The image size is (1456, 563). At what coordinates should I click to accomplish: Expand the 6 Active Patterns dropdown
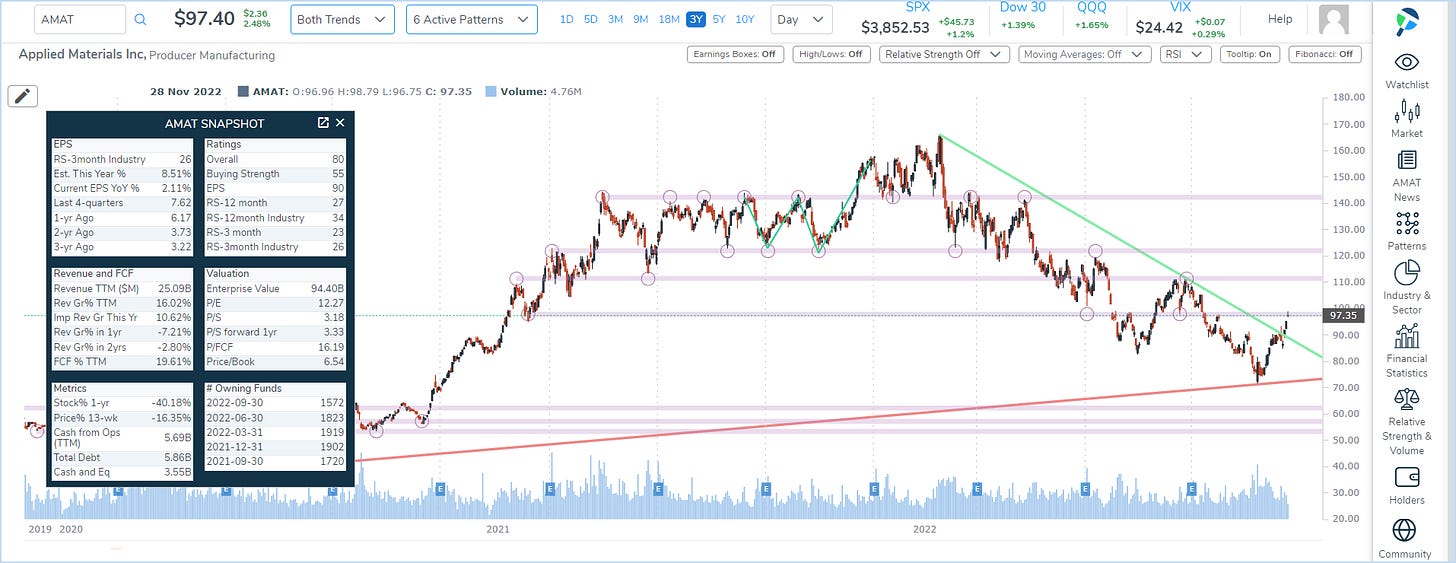coord(471,19)
